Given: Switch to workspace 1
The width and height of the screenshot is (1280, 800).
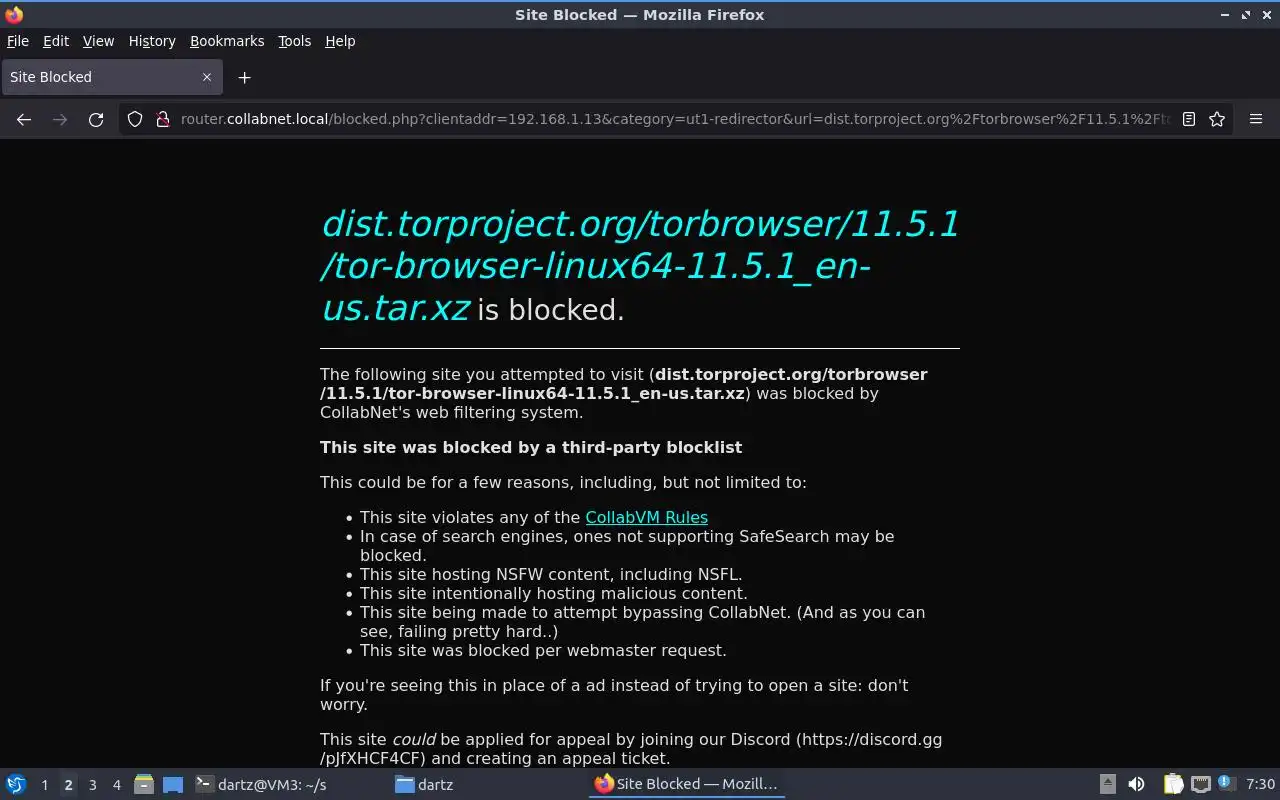Looking at the screenshot, I should (x=44, y=785).
